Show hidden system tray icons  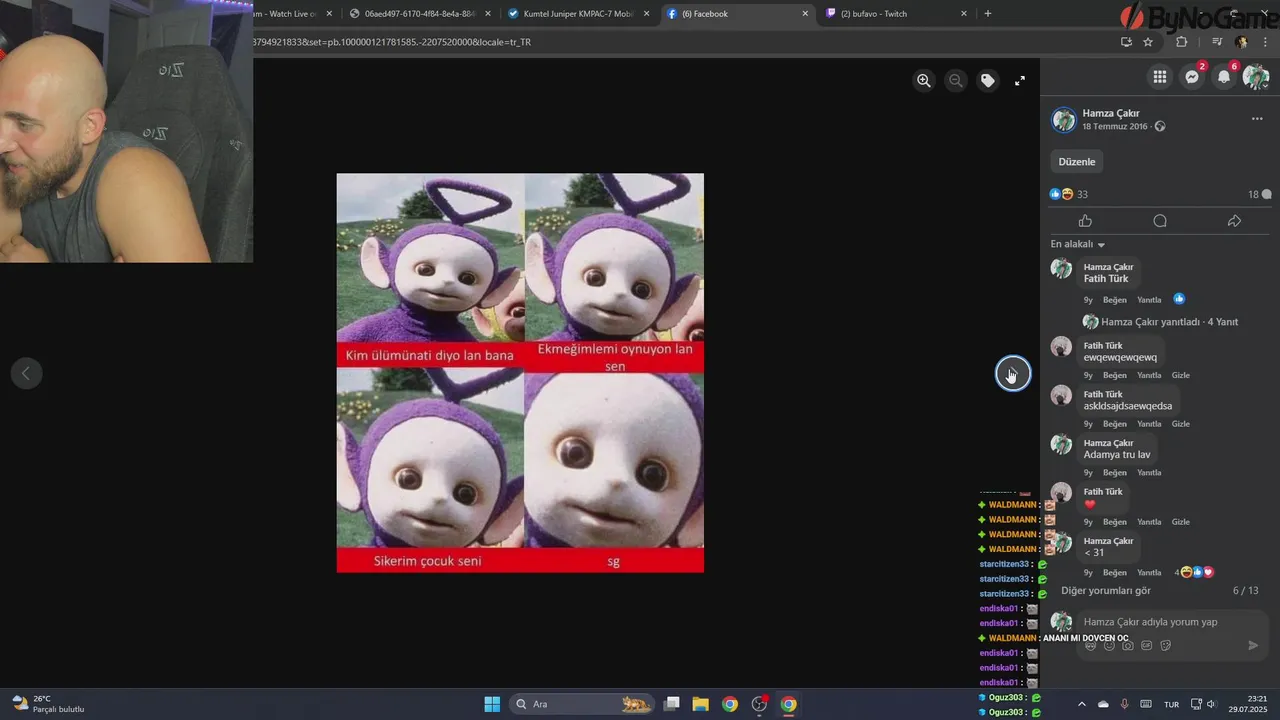(x=1081, y=704)
